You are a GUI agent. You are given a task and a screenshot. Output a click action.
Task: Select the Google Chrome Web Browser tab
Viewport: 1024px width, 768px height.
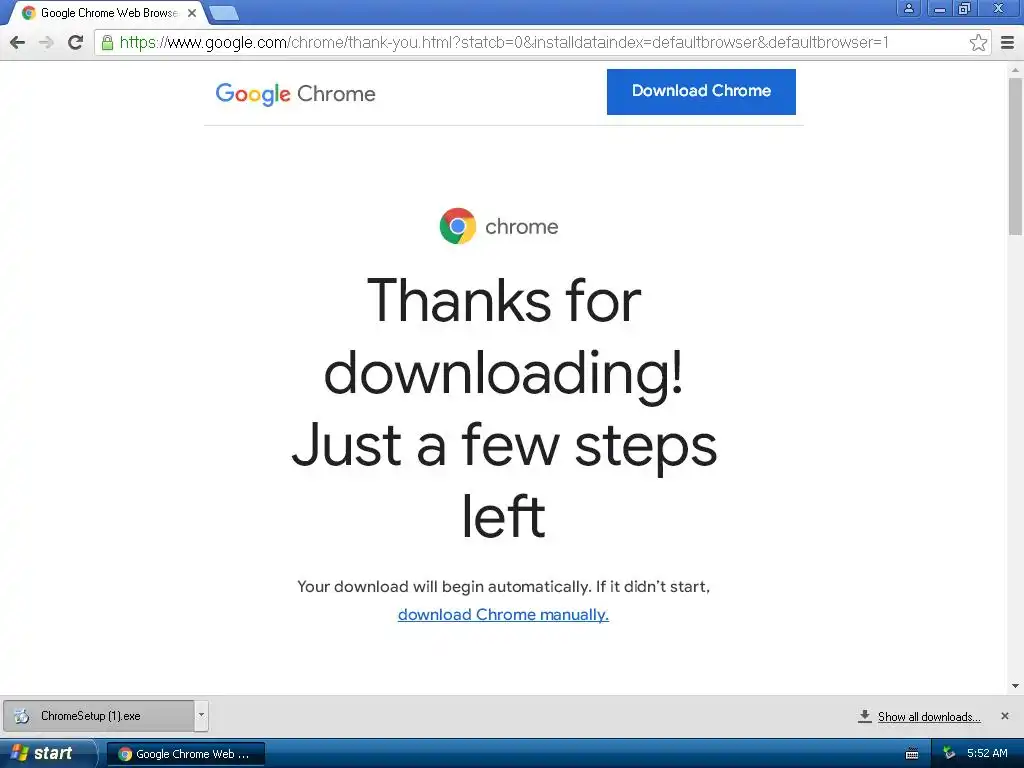[108, 12]
